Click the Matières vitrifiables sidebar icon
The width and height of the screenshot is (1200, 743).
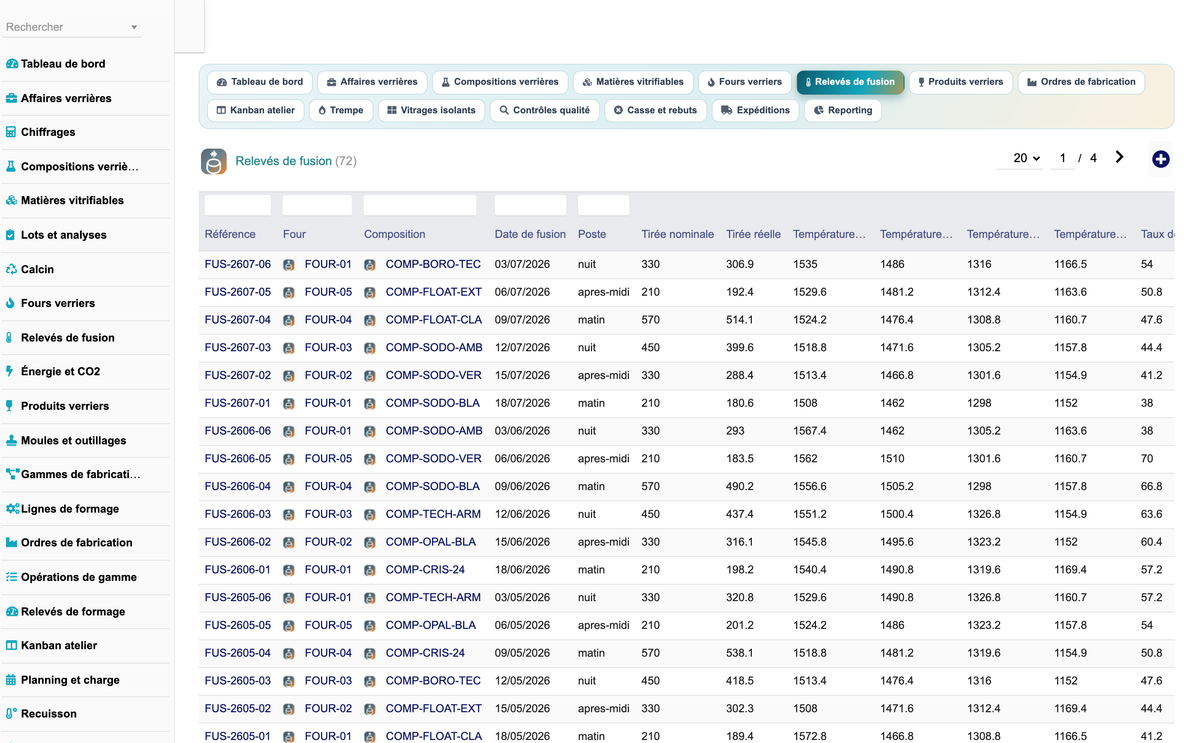click(12, 200)
